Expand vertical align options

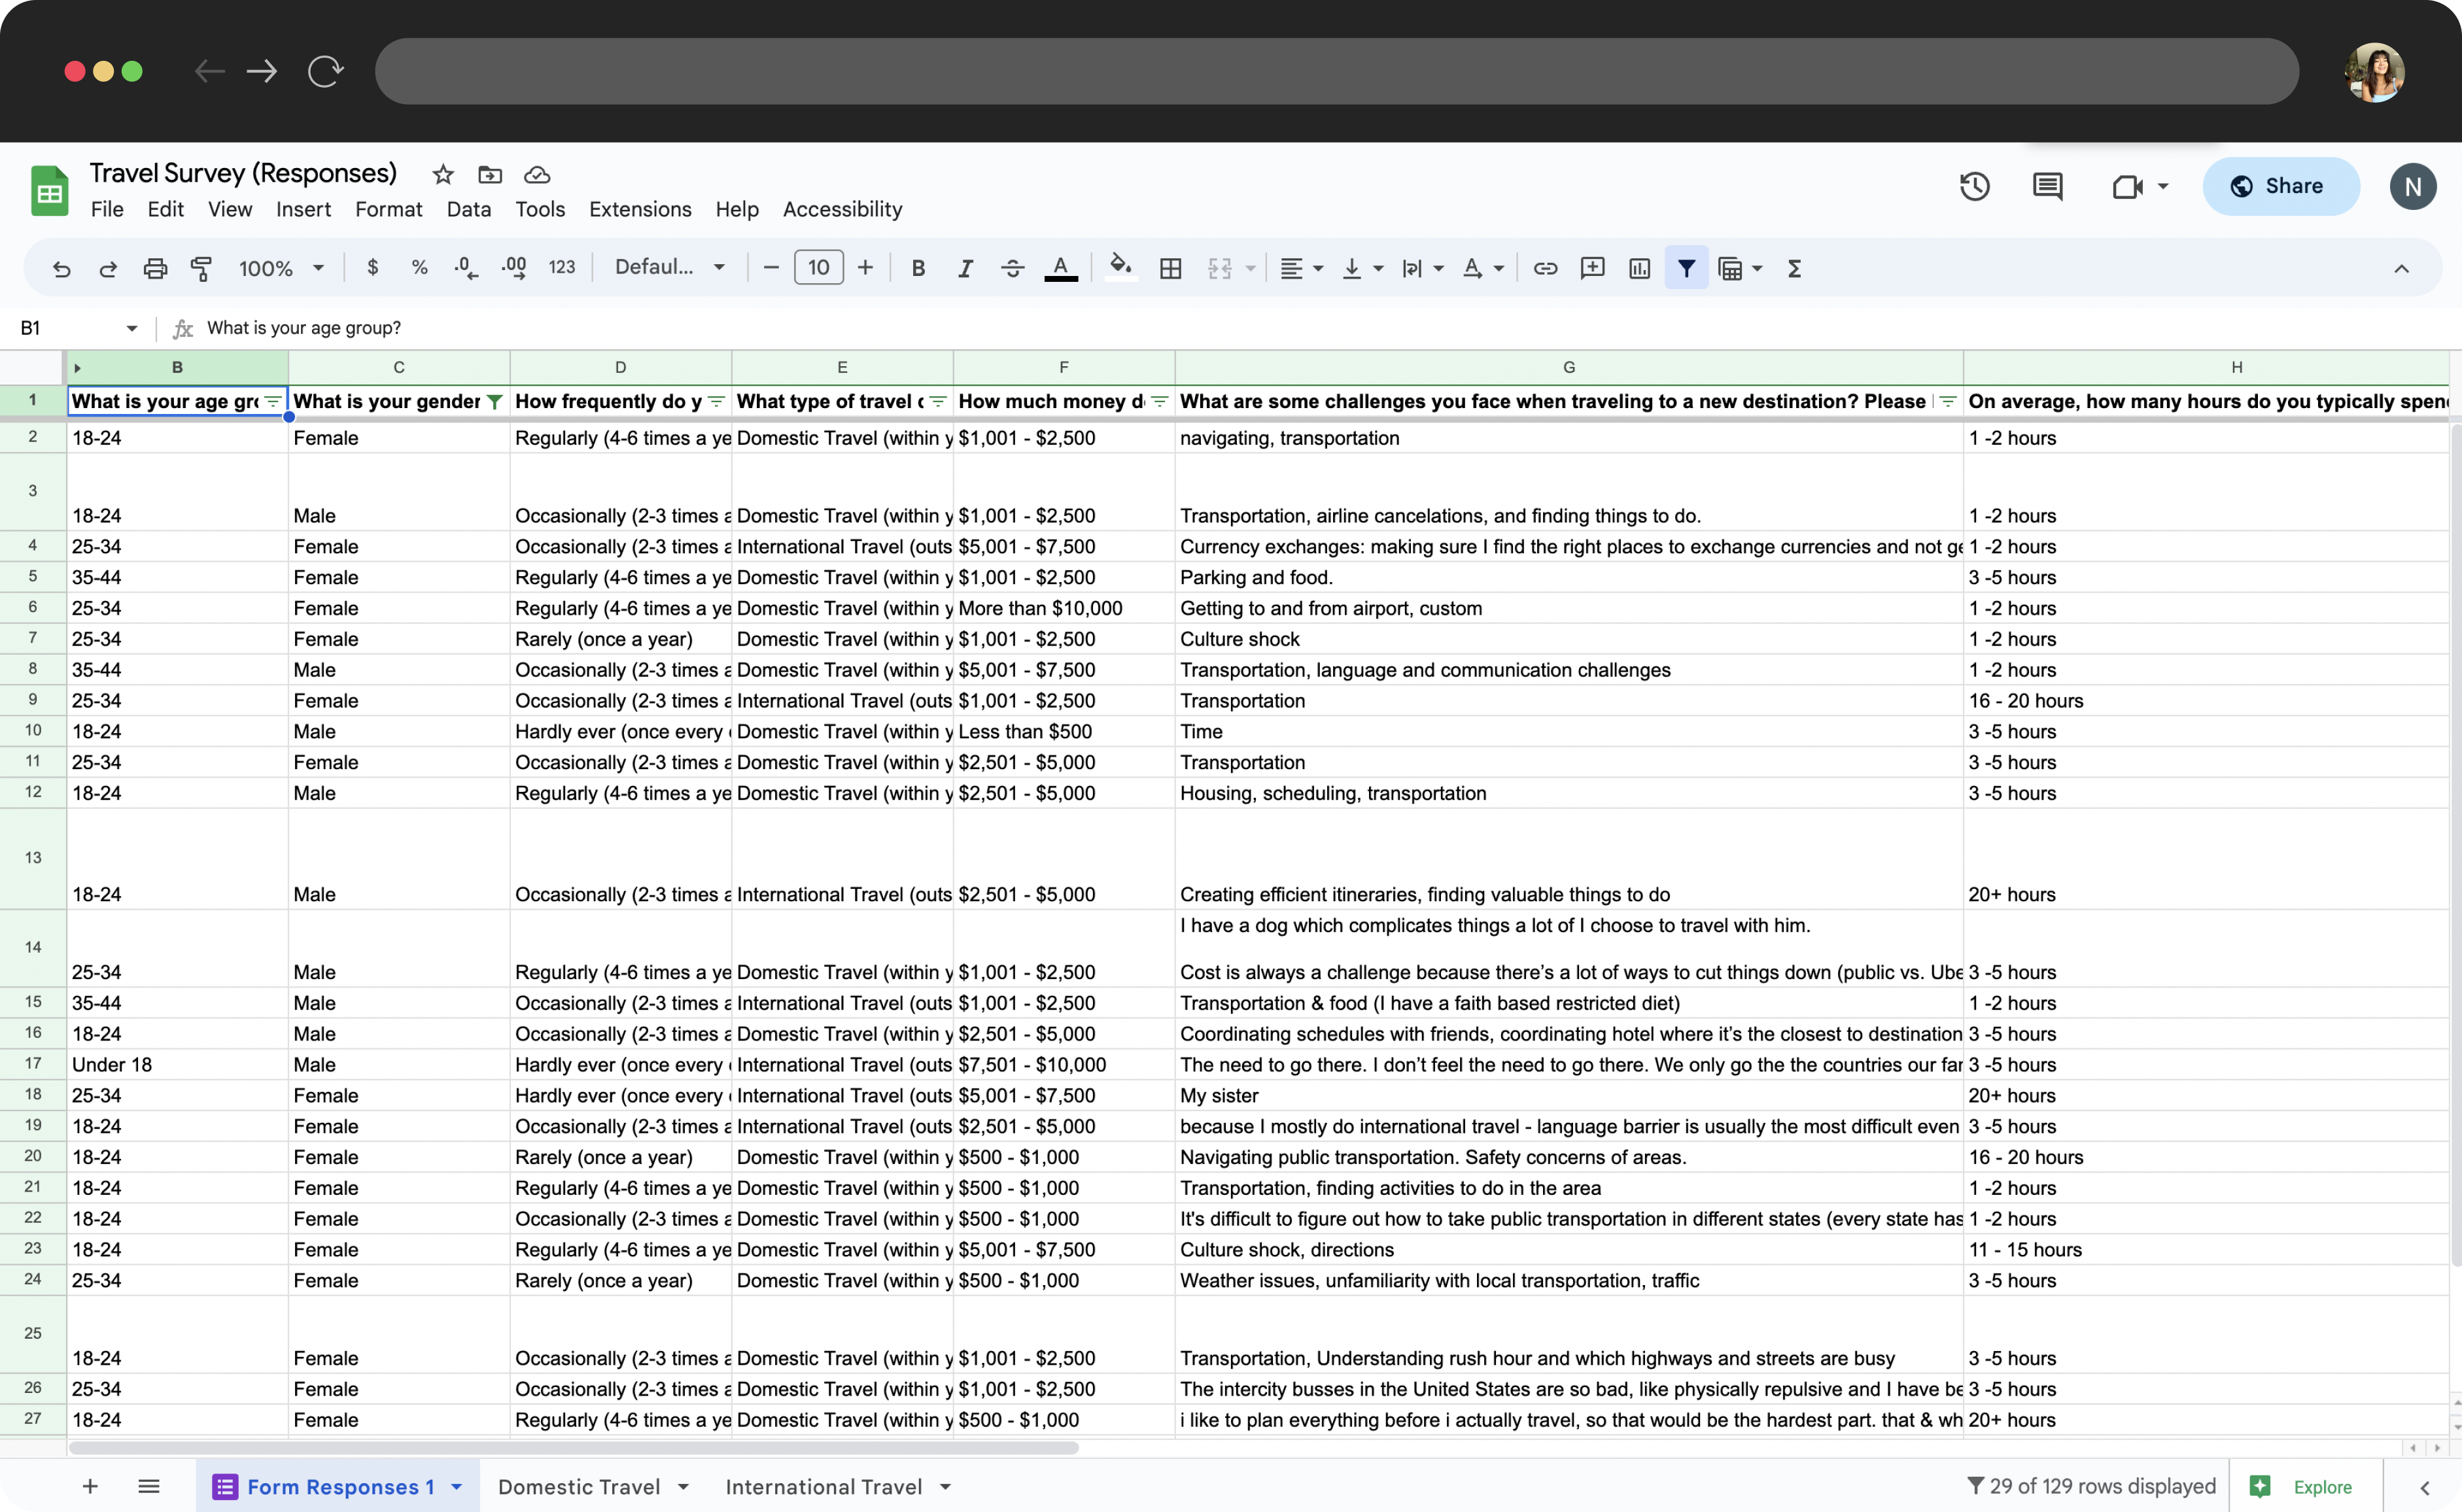(x=1378, y=269)
